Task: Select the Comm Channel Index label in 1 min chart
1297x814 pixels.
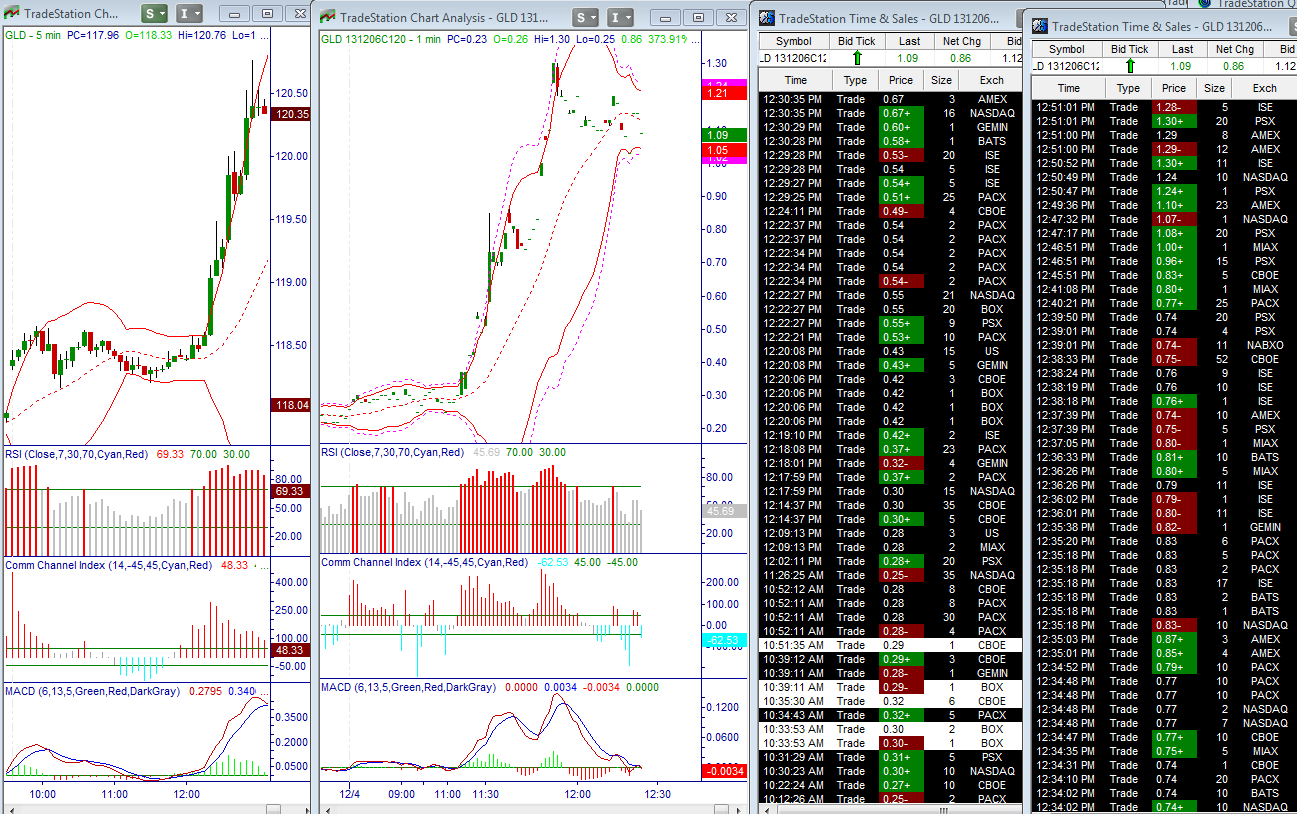Action: point(424,562)
